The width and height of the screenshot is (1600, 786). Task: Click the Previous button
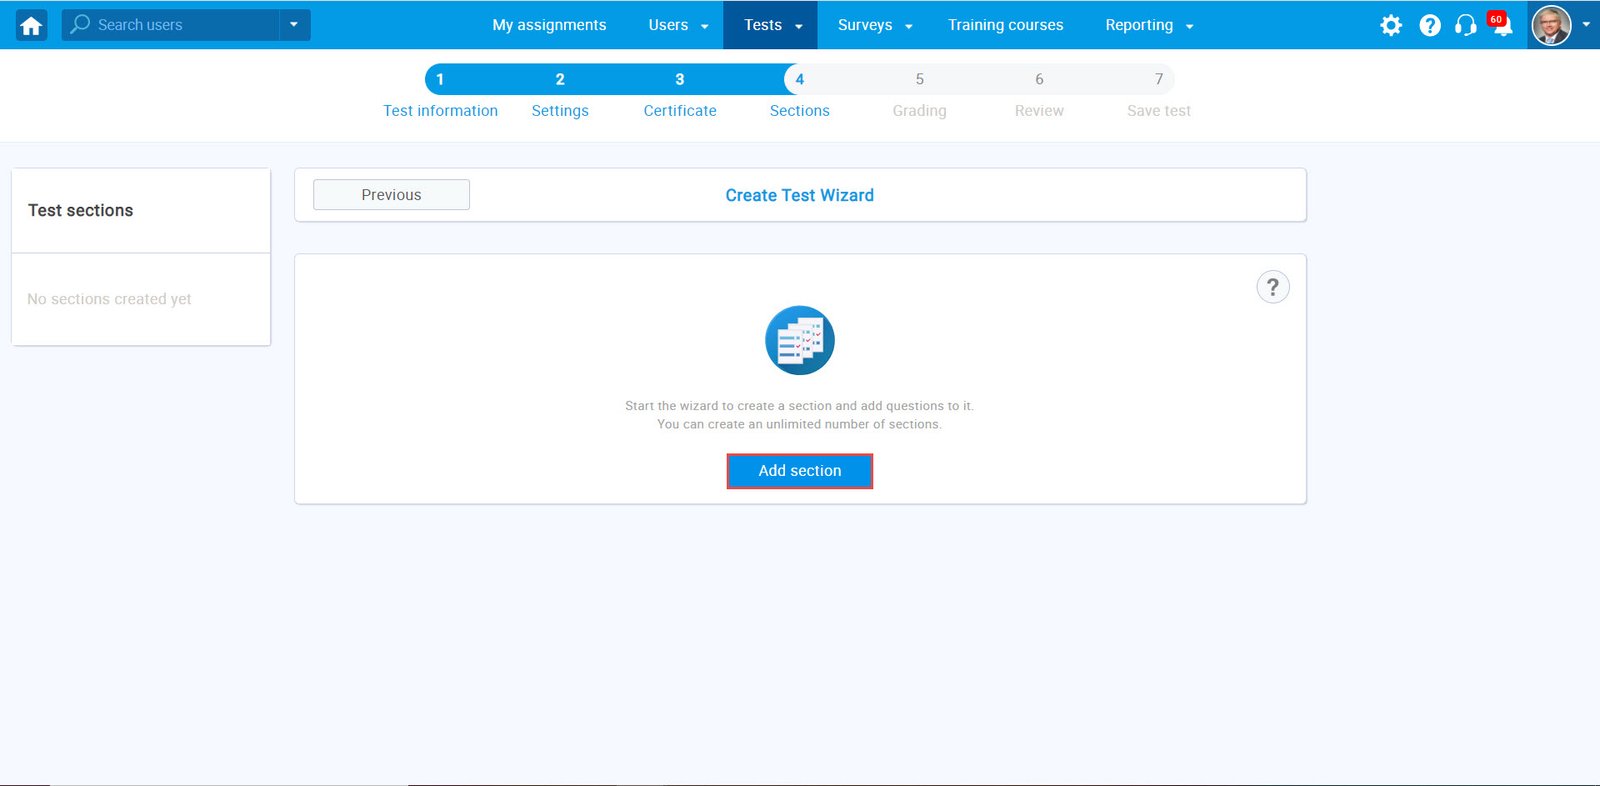391,195
